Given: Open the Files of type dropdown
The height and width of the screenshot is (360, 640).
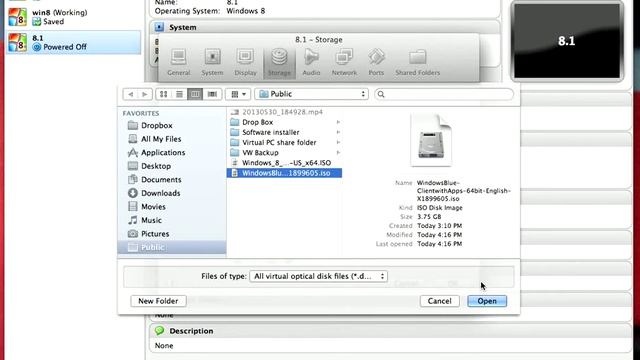Looking at the screenshot, I should (x=318, y=276).
